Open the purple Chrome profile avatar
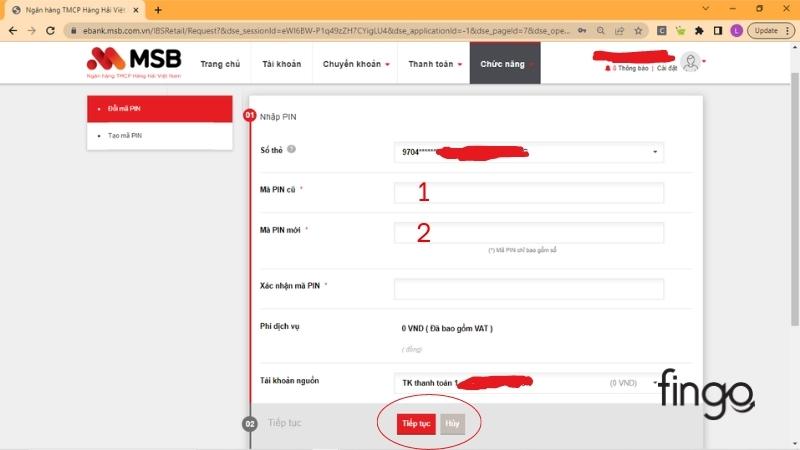The width and height of the screenshot is (800, 450). pos(736,31)
